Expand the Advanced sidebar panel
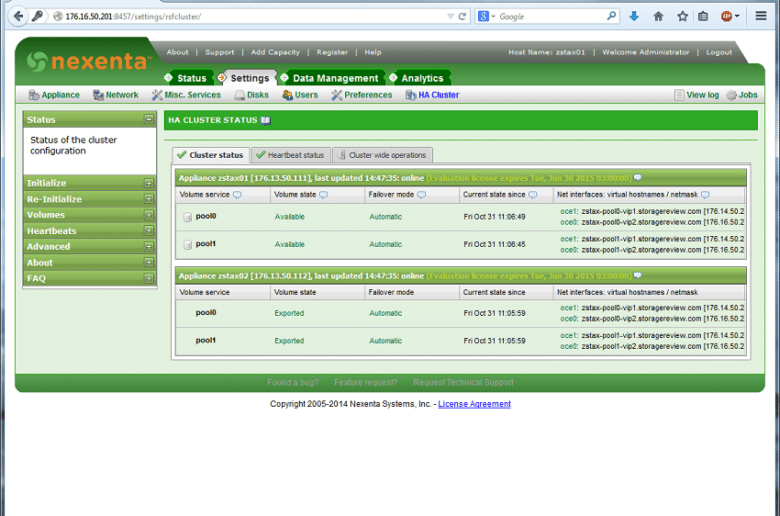The width and height of the screenshot is (780, 516). point(148,247)
